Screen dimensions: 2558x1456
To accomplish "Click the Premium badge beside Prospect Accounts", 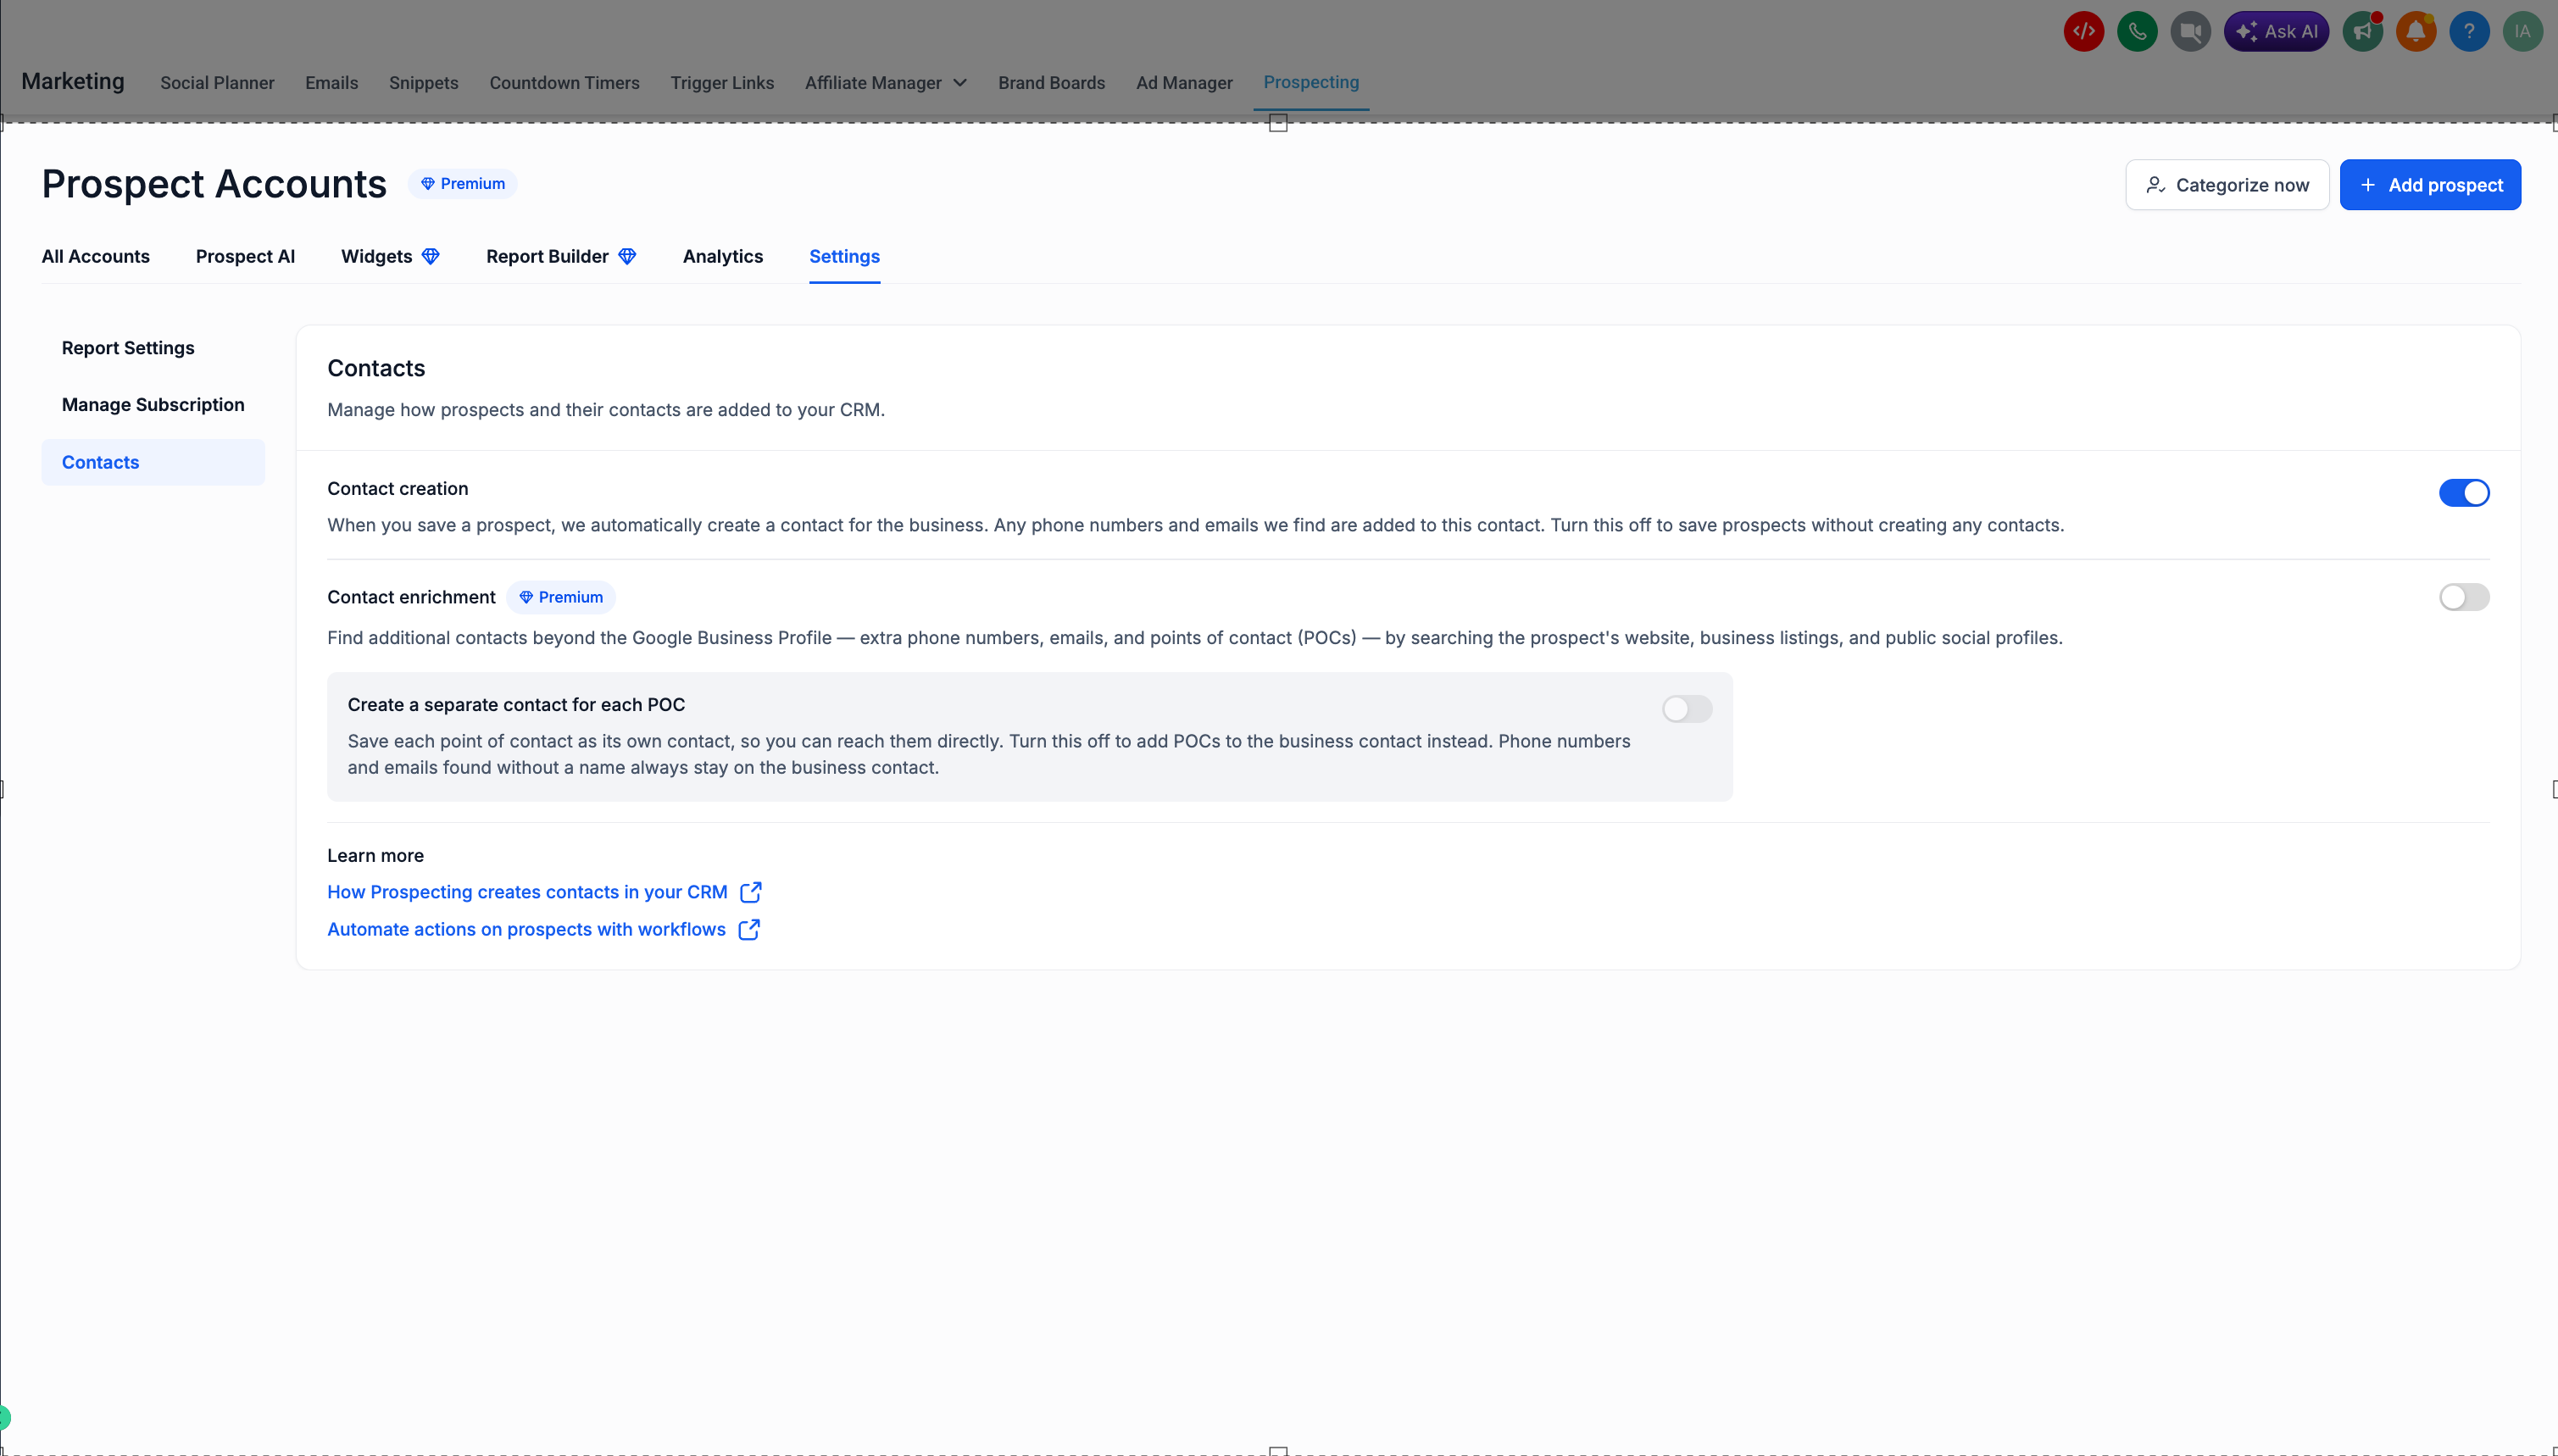I will coord(462,184).
